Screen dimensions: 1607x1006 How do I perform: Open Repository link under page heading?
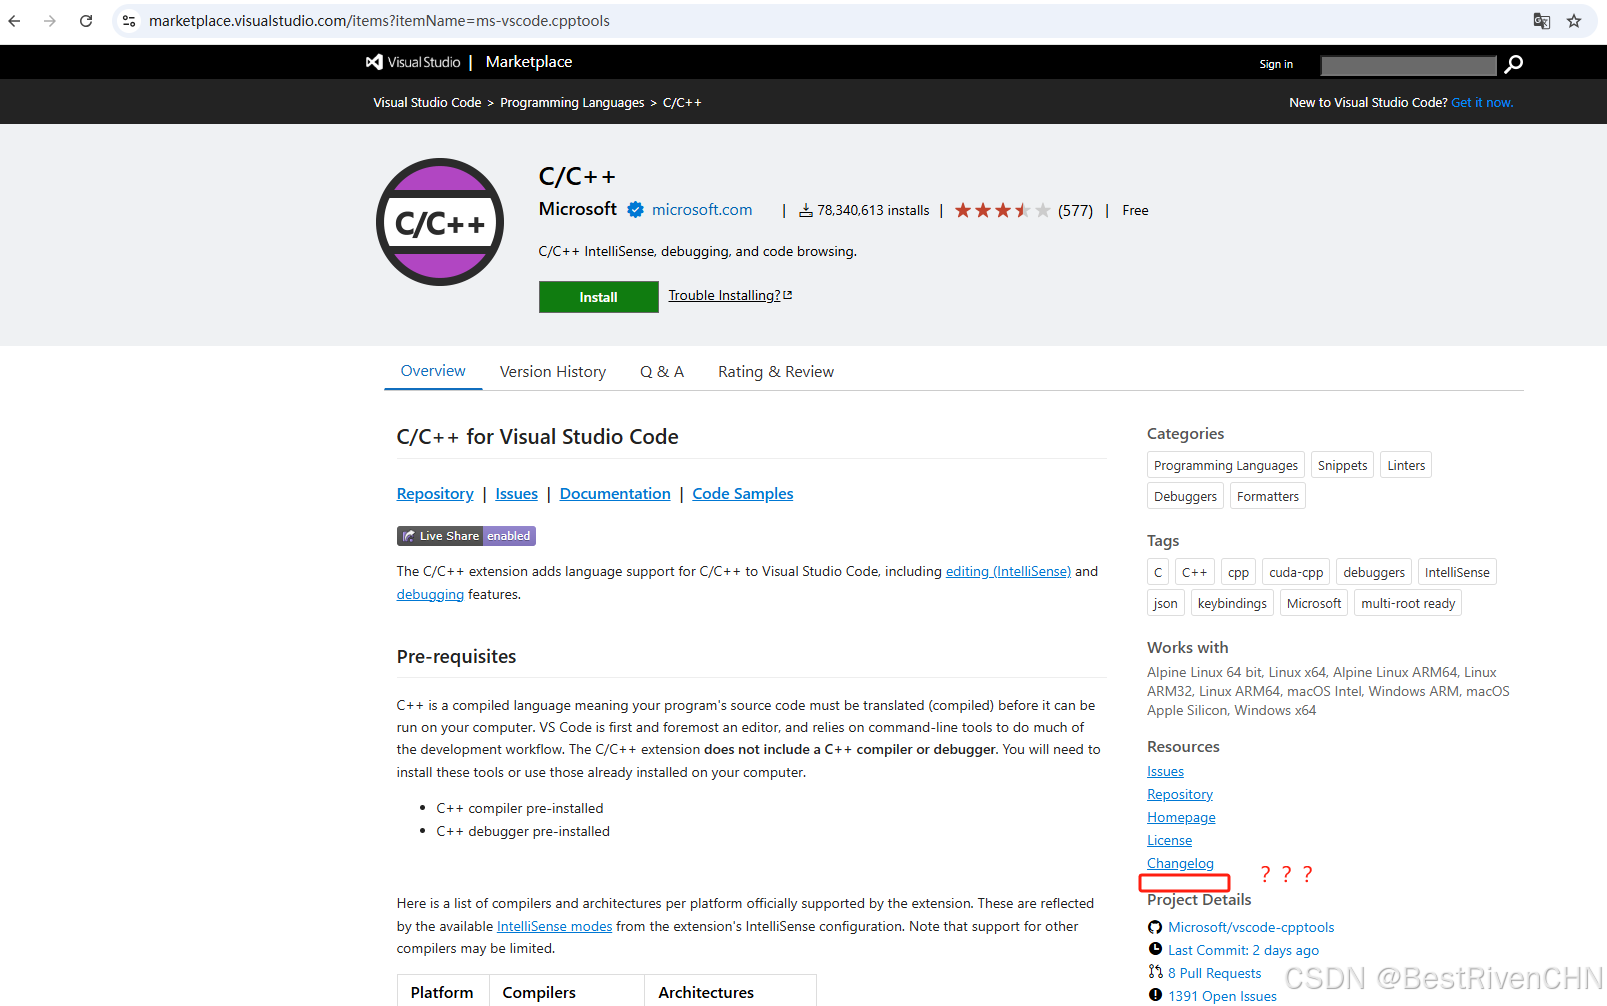coord(435,494)
